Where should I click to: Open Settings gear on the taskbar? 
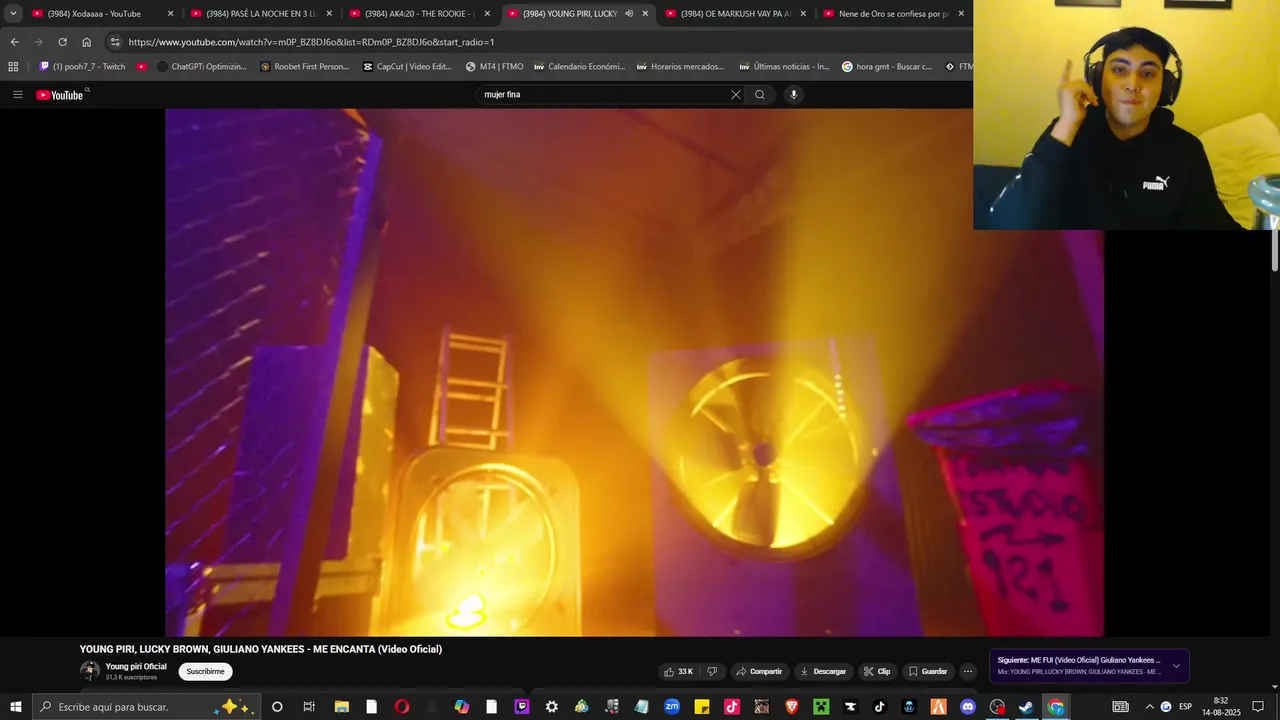coord(551,707)
